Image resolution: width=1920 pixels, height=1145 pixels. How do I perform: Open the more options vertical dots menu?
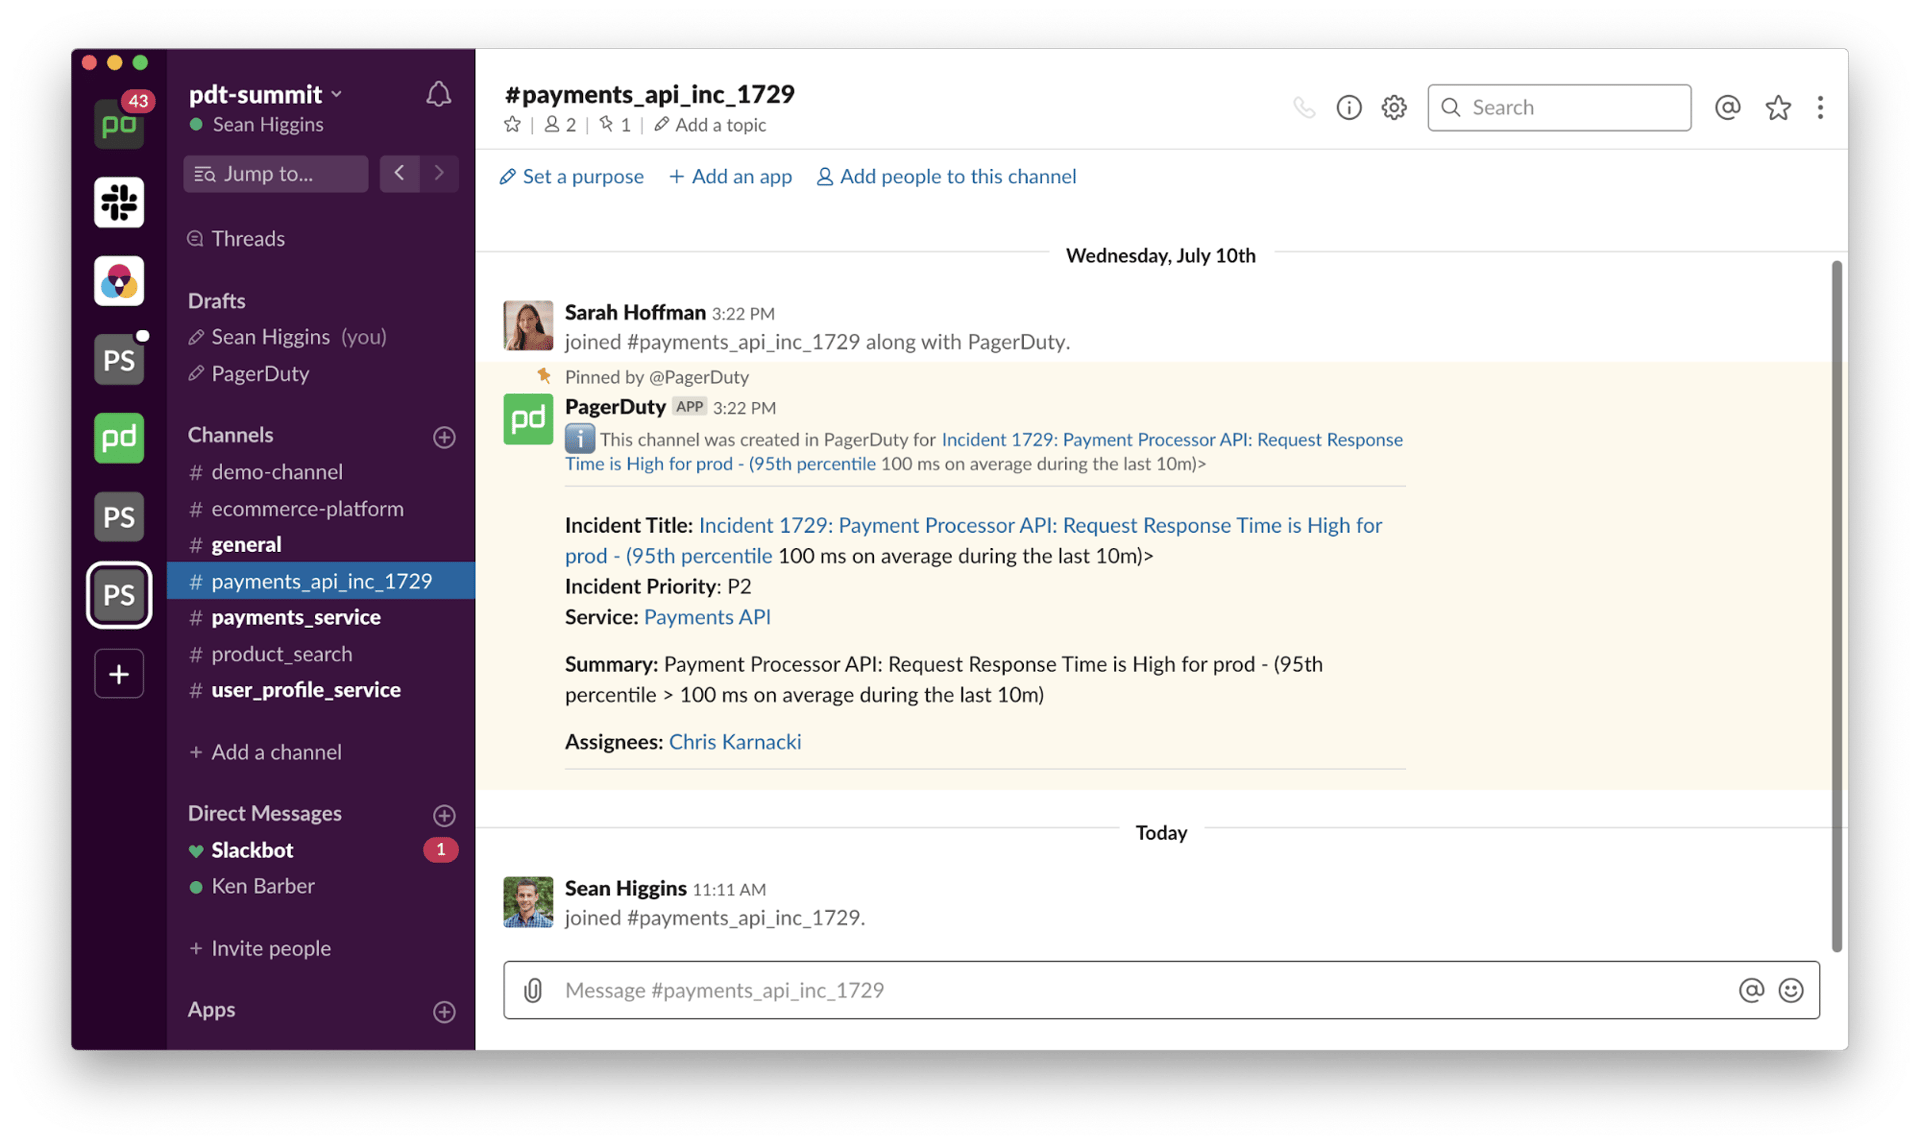point(1820,107)
